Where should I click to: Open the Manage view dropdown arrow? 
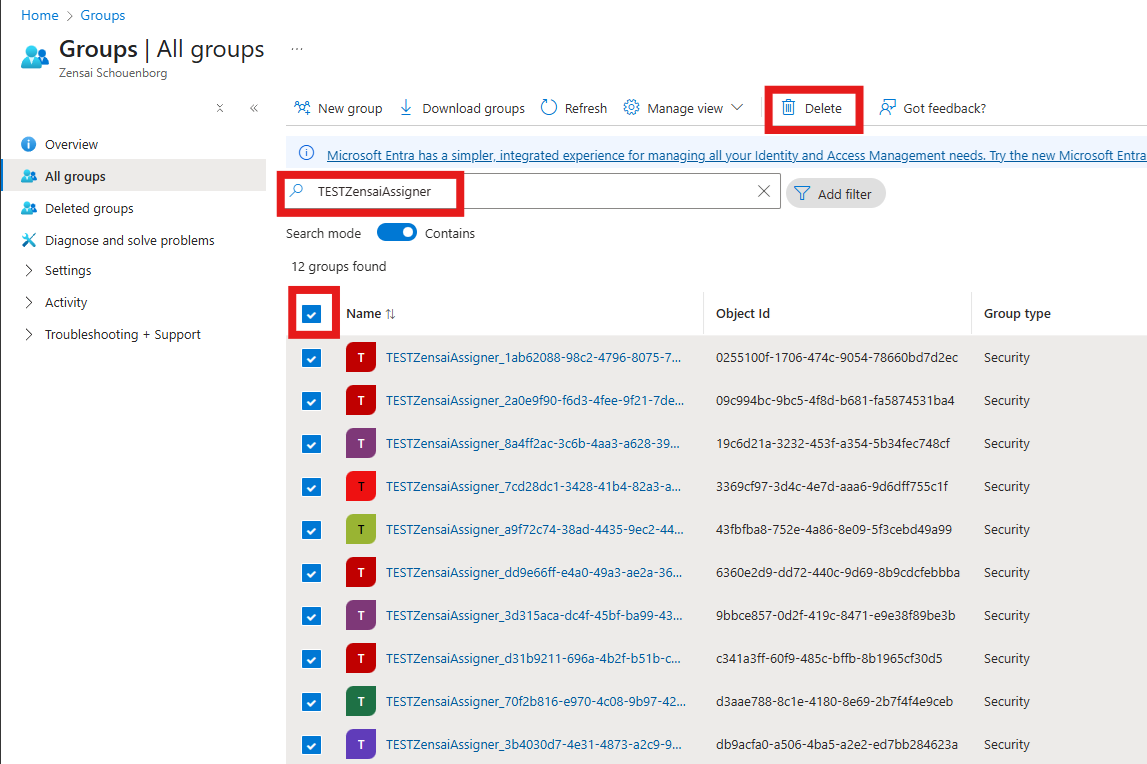737,108
